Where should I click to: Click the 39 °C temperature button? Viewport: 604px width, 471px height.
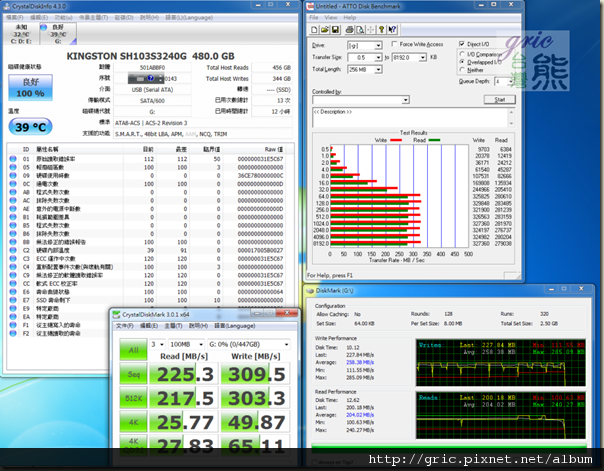point(30,127)
